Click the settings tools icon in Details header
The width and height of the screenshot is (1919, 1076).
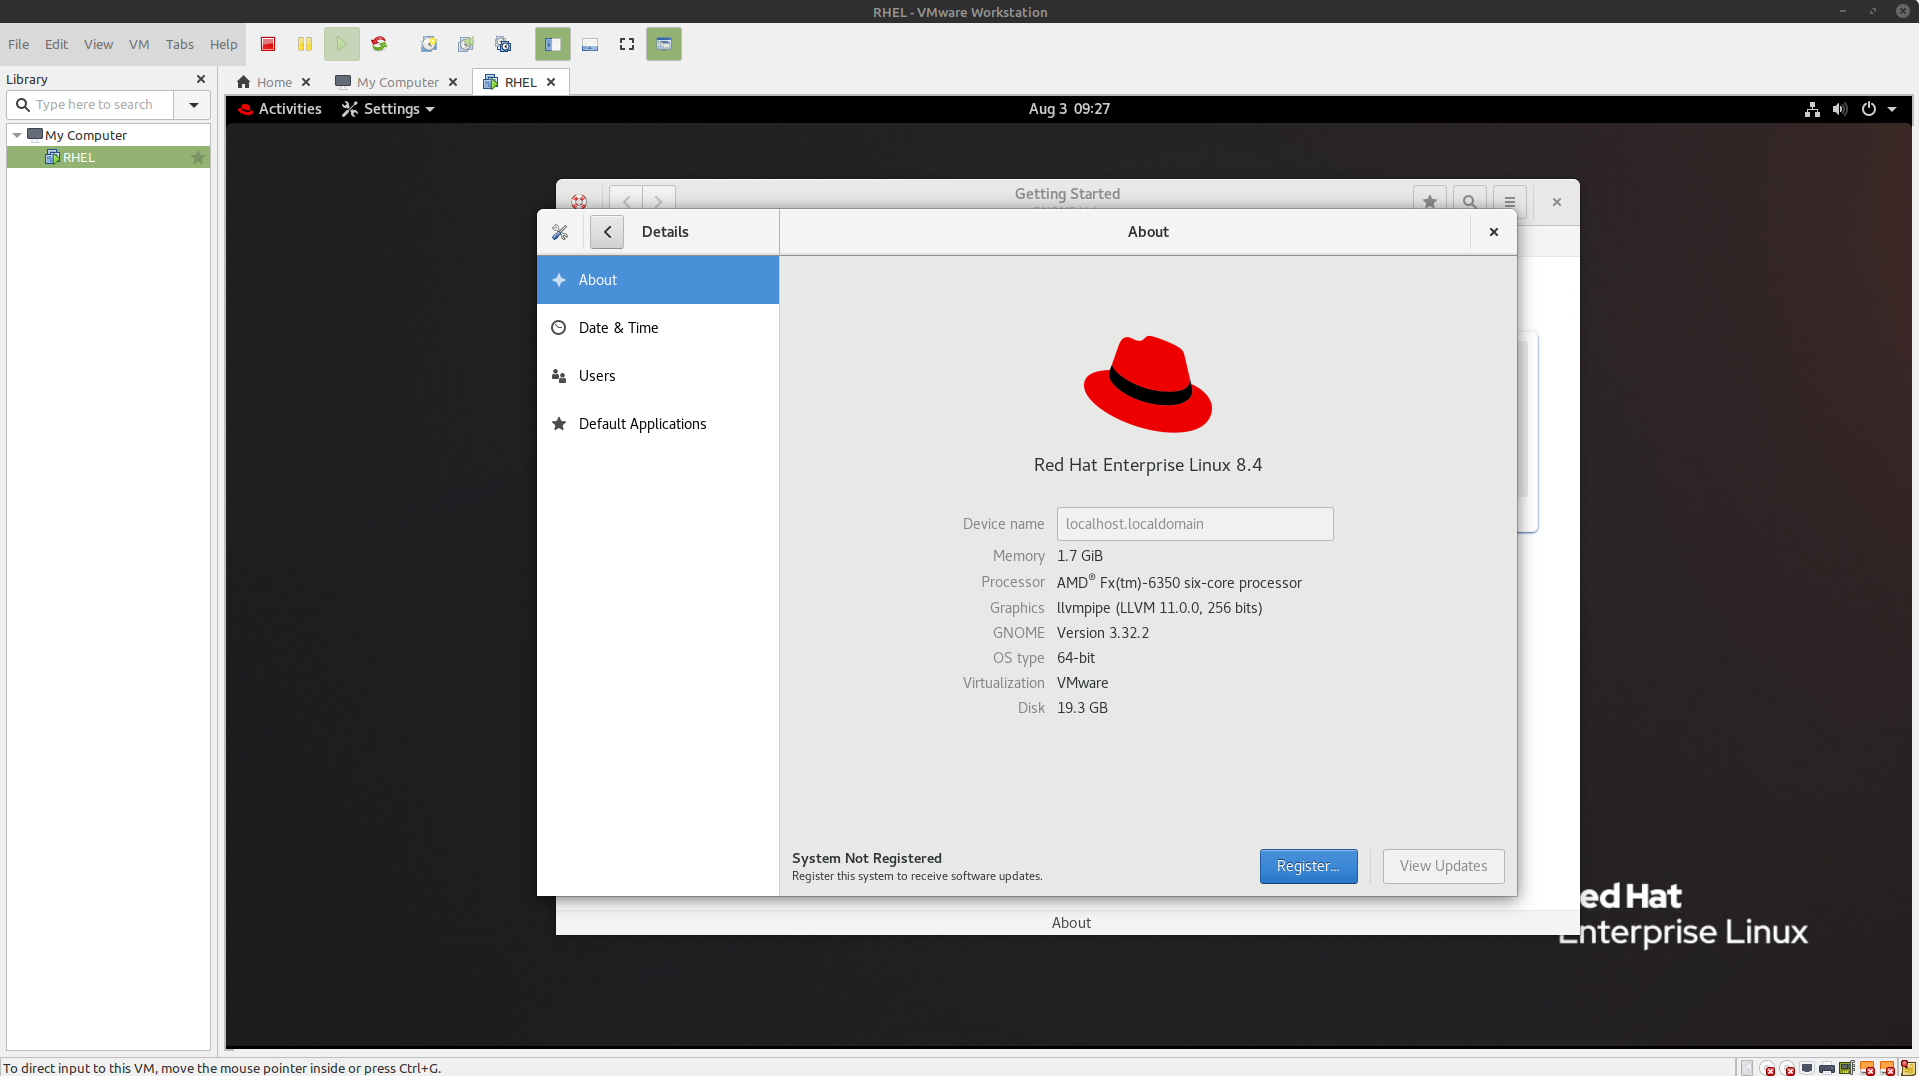tap(560, 232)
